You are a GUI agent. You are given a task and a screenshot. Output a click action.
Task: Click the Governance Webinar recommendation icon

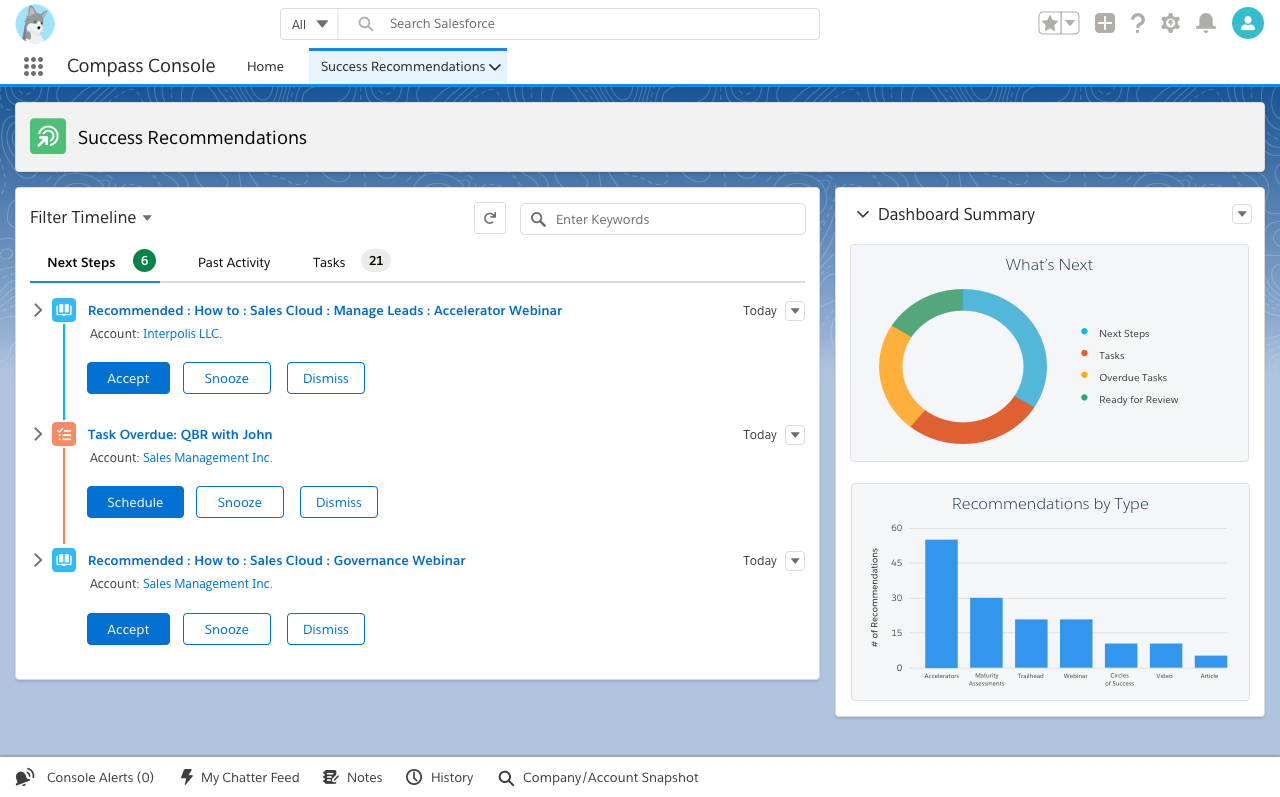(x=64, y=560)
